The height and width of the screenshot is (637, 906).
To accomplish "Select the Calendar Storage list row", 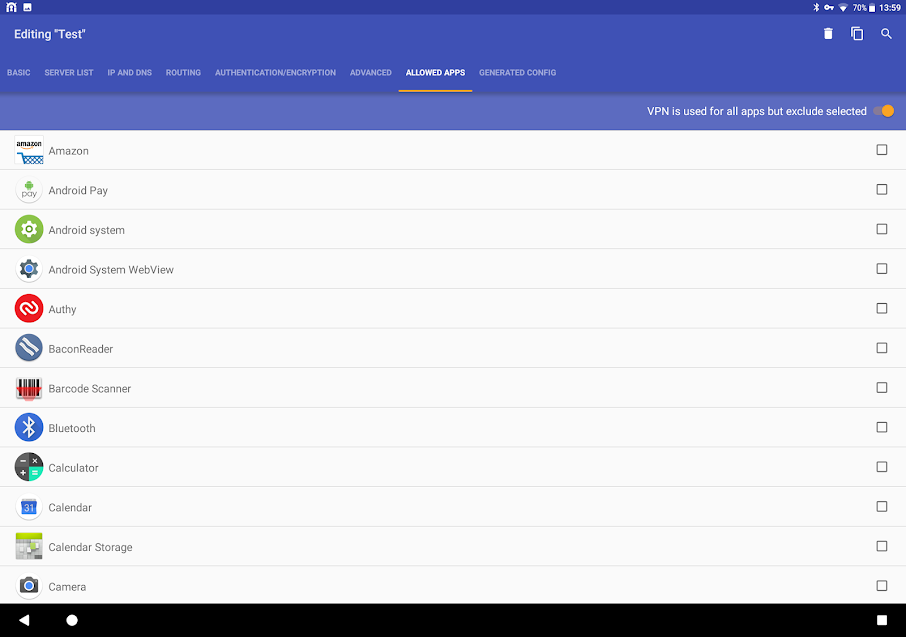I will (x=450, y=547).
